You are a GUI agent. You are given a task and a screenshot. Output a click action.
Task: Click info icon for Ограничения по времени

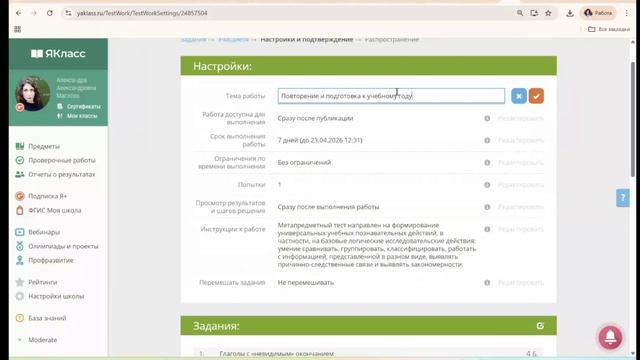click(487, 162)
